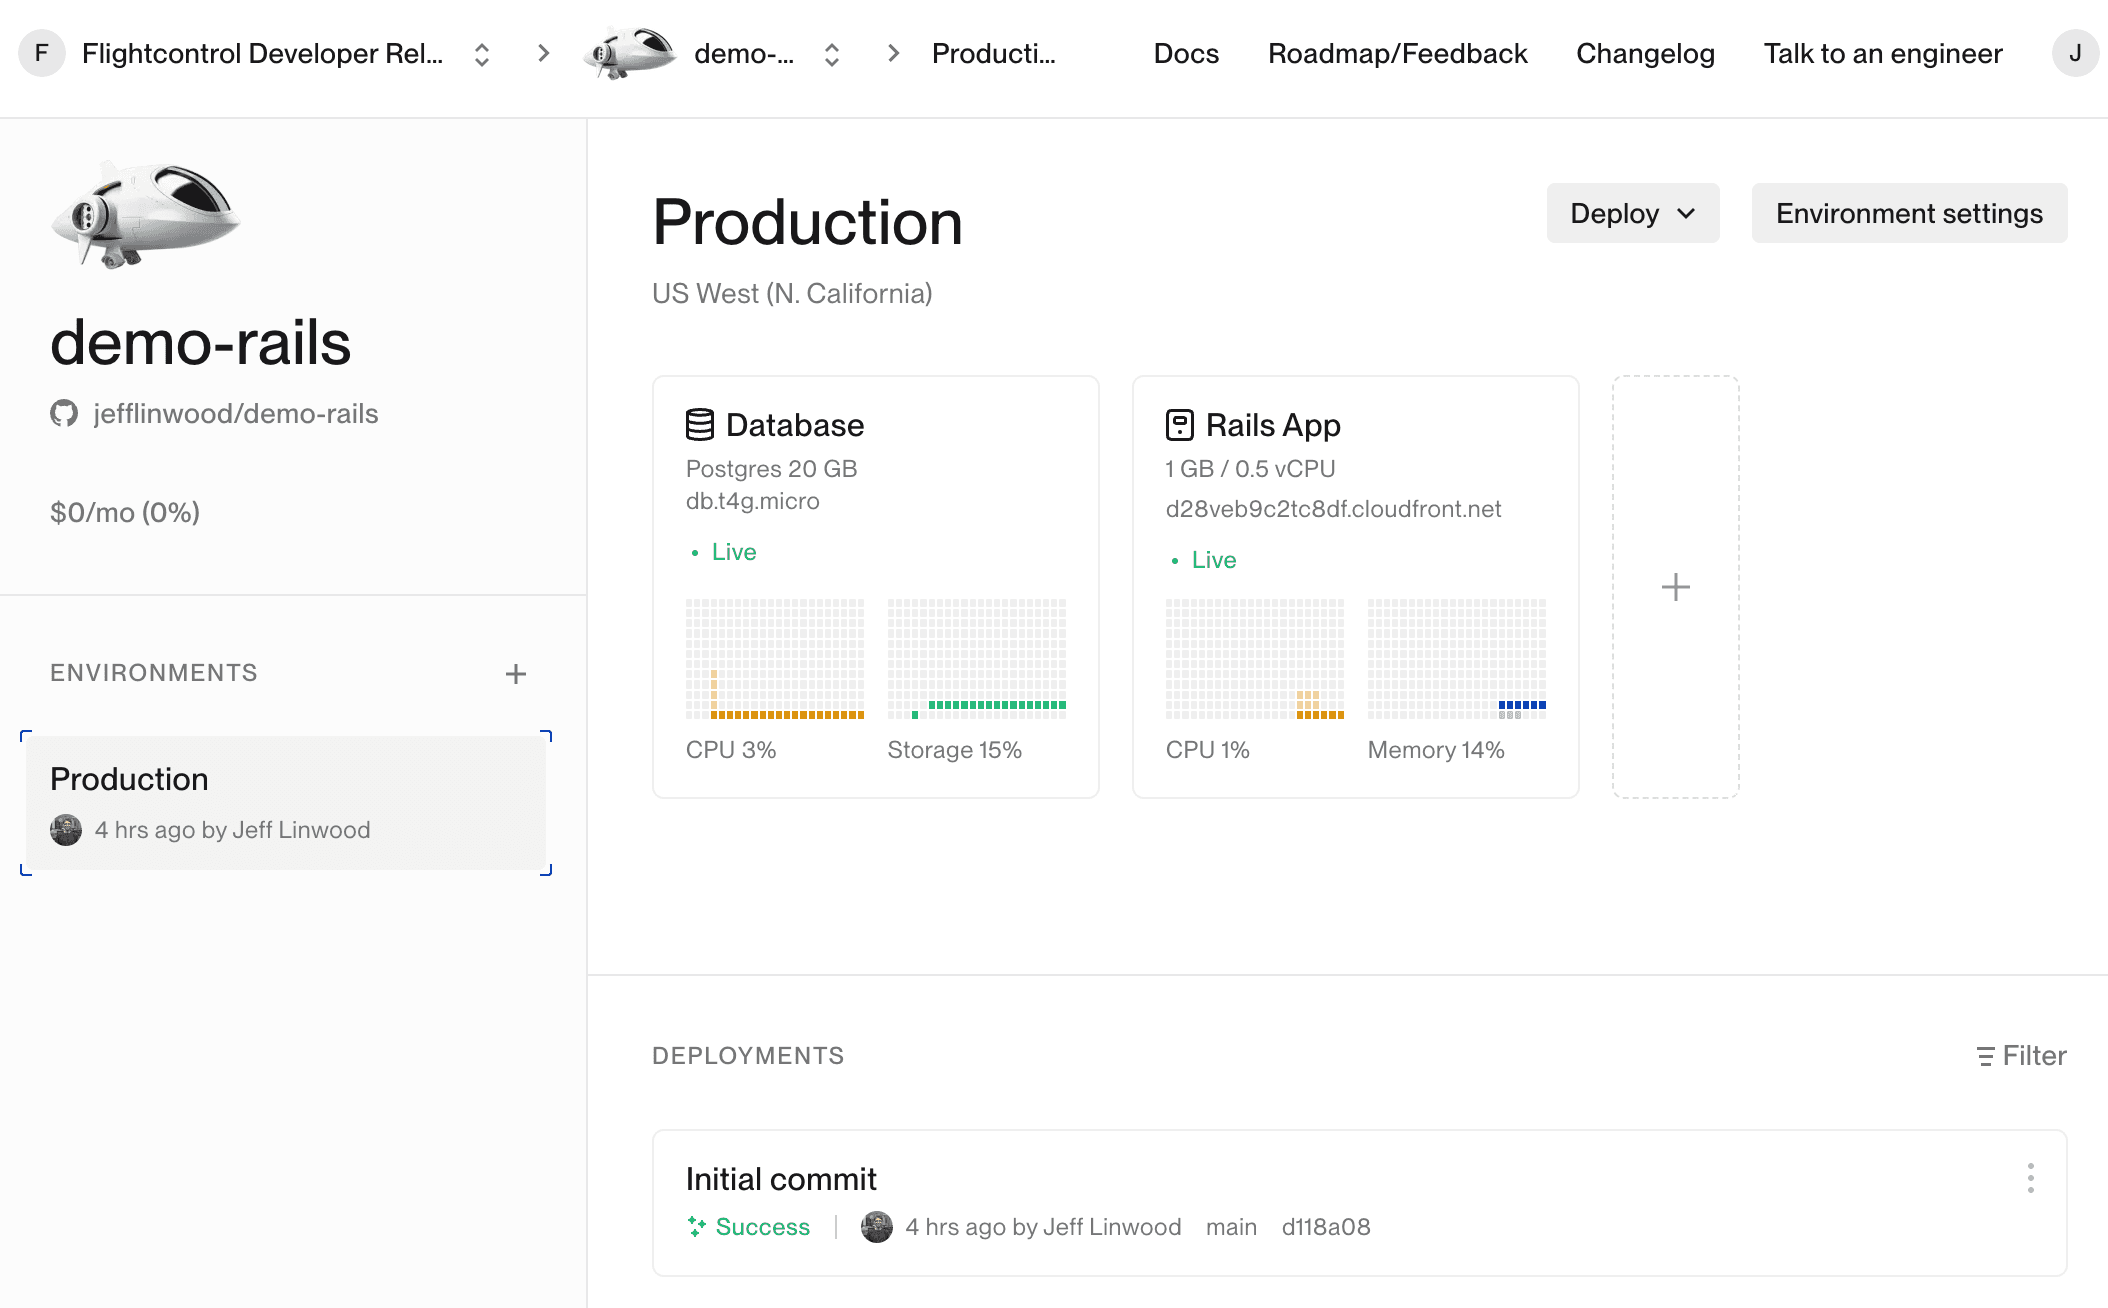Click Jeff Linwood avatar in deployment row
This screenshot has width=2108, height=1308.
877,1227
